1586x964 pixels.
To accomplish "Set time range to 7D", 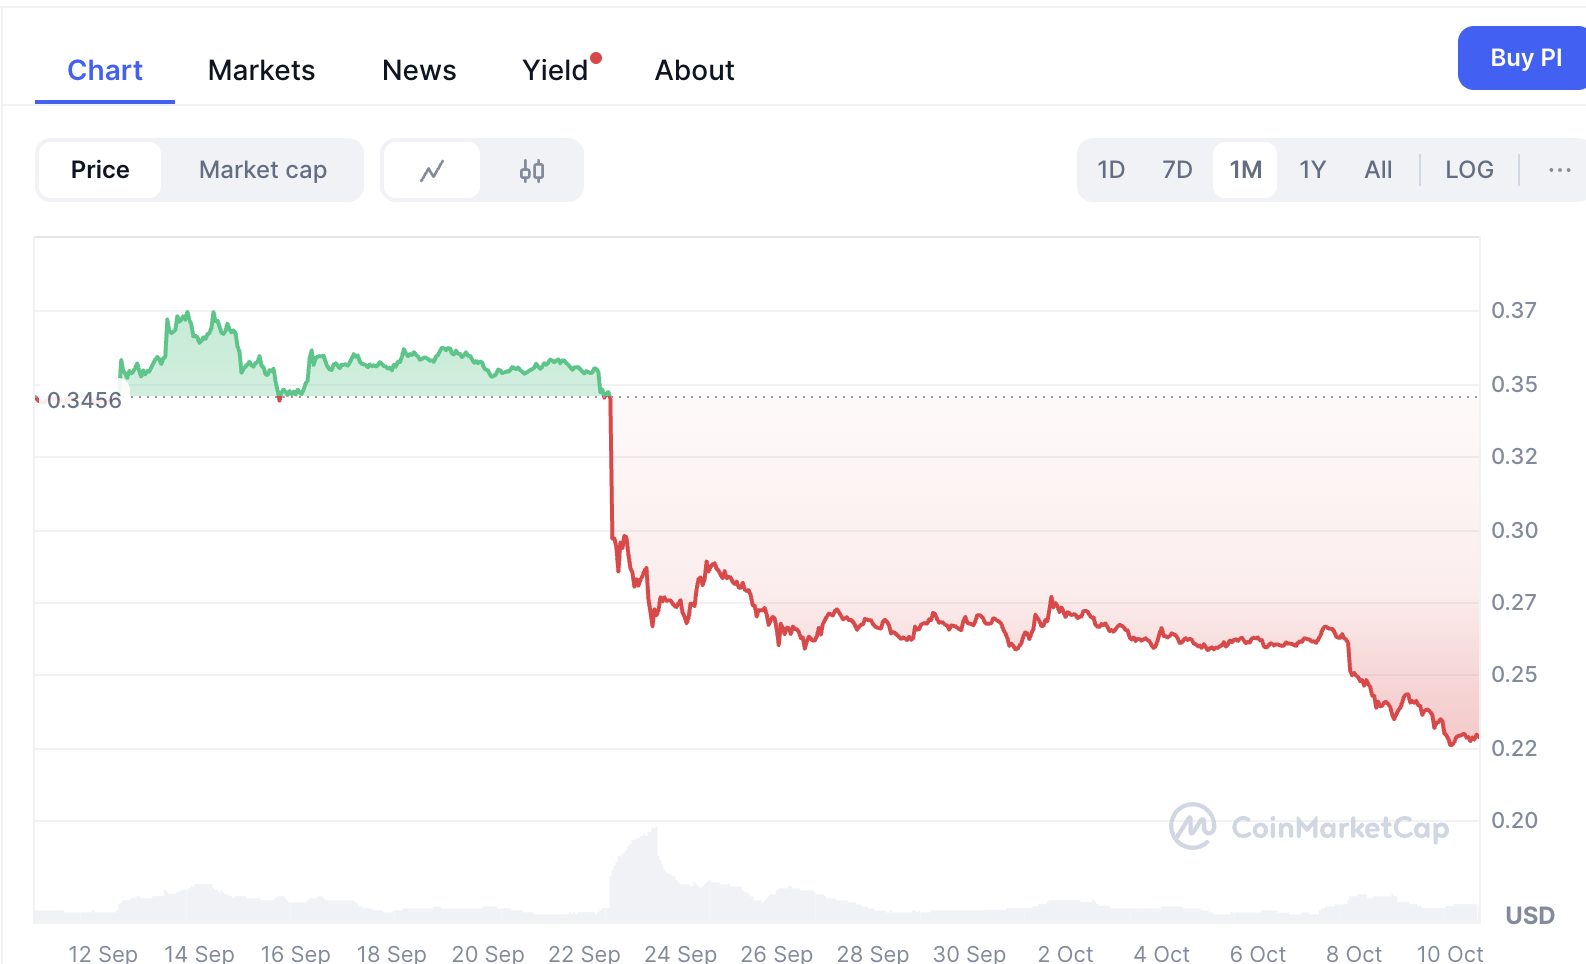I will [1177, 170].
